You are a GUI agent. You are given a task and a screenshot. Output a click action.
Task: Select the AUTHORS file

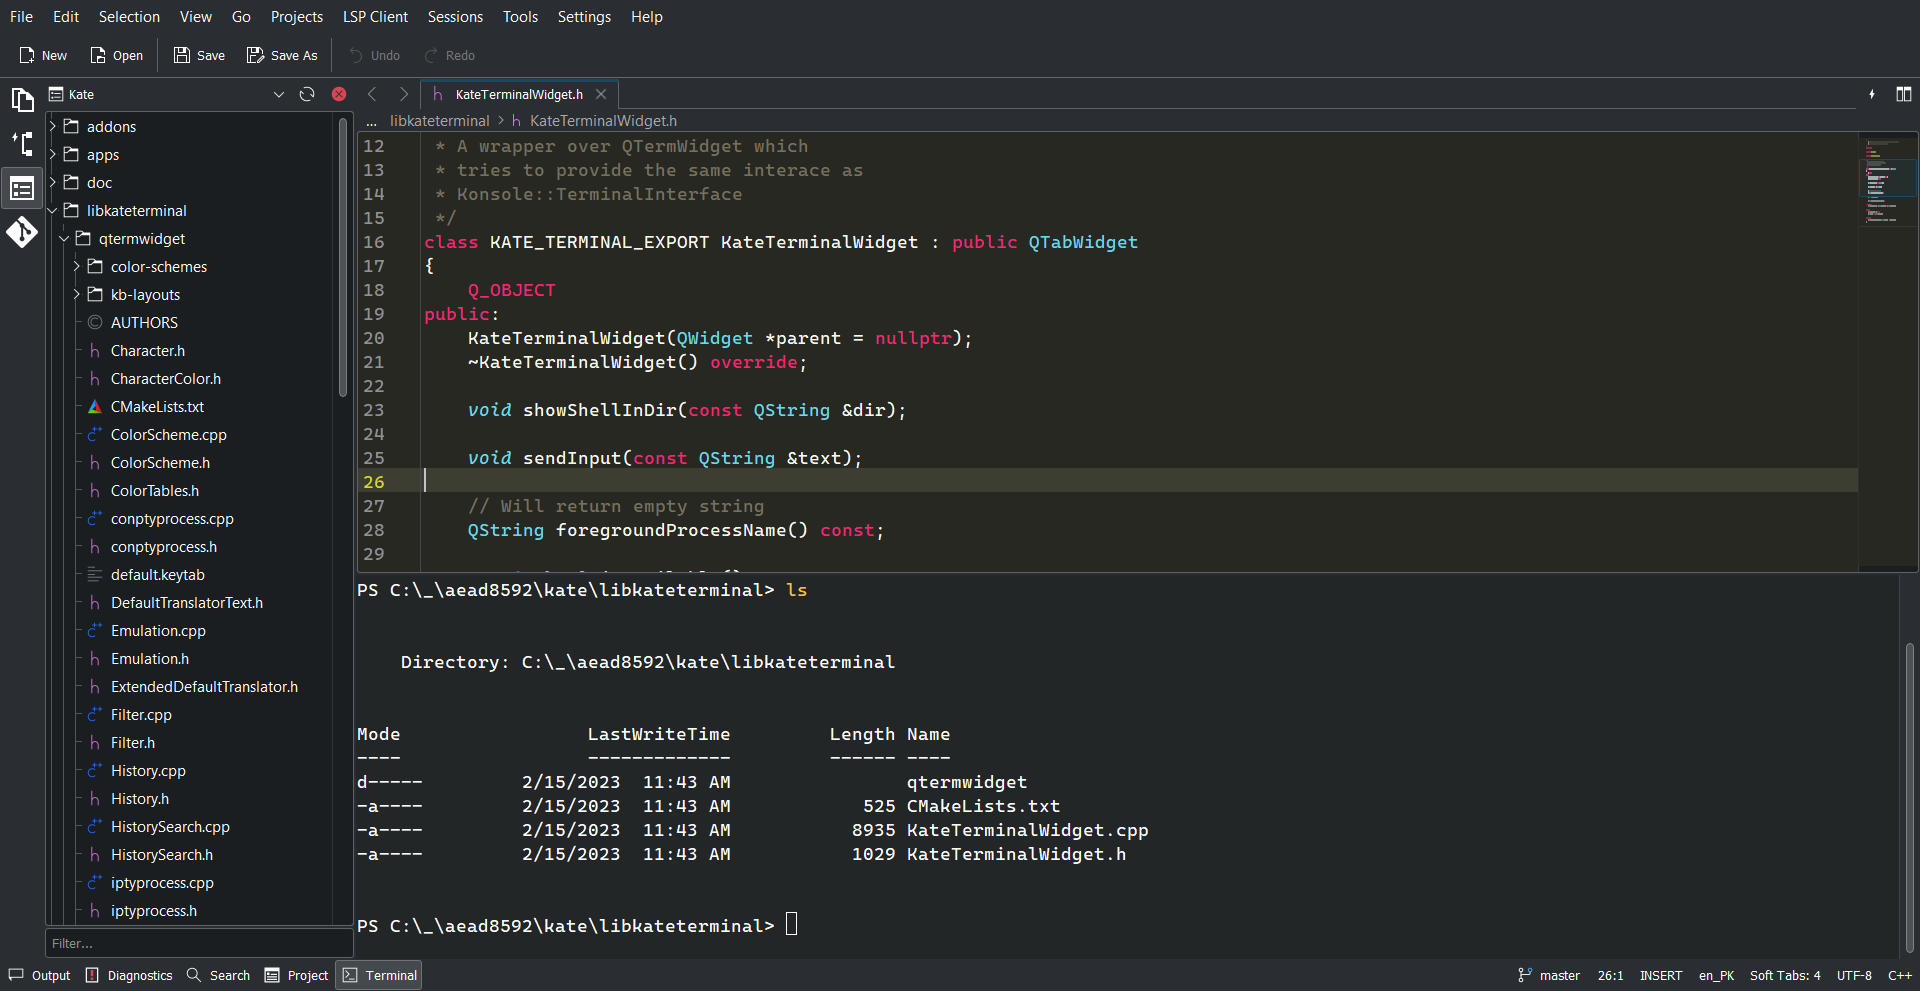(x=144, y=322)
